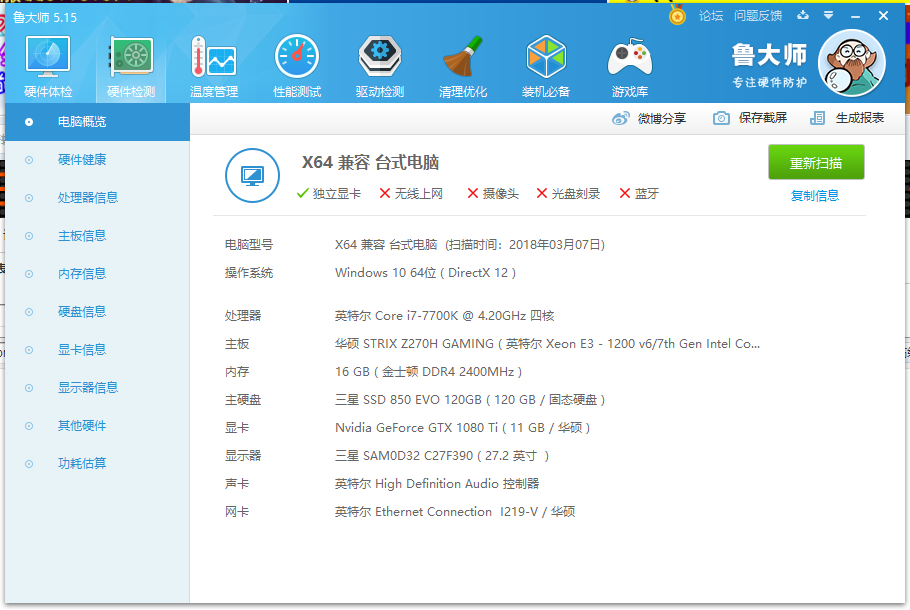Click the X64 兼容 台式电脑 heading
Viewport: 910px width, 610px height.
(370, 163)
